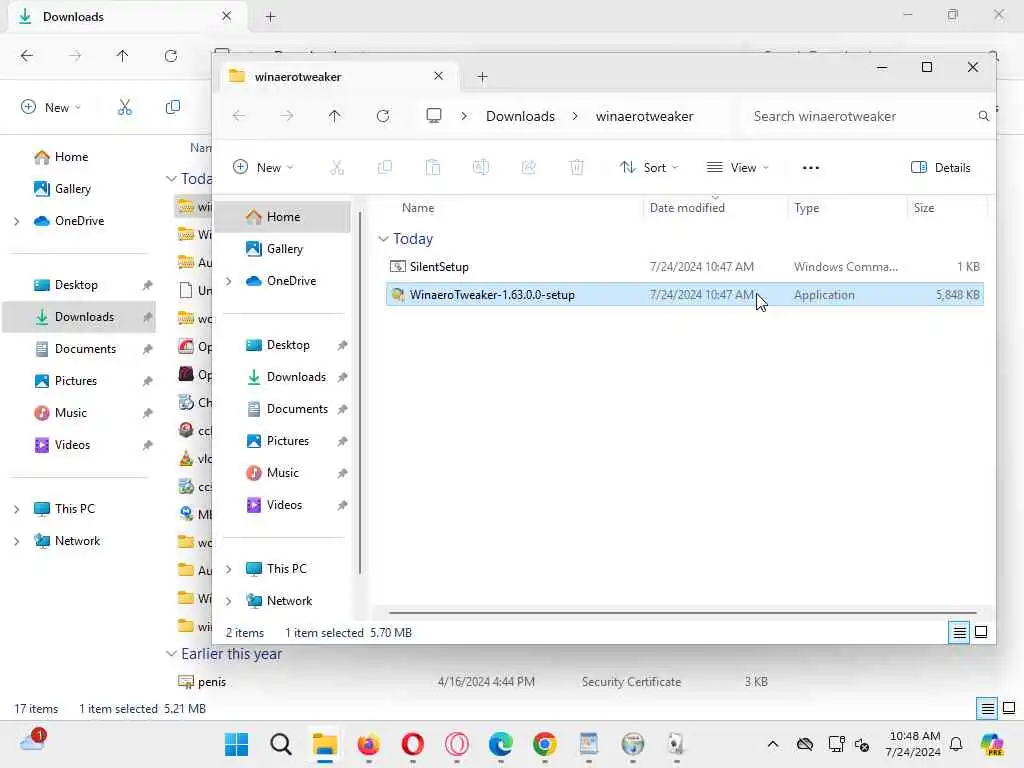Viewport: 1024px width, 768px height.
Task: Open the taskbar clock showing 10:48 AM
Action: 914,744
